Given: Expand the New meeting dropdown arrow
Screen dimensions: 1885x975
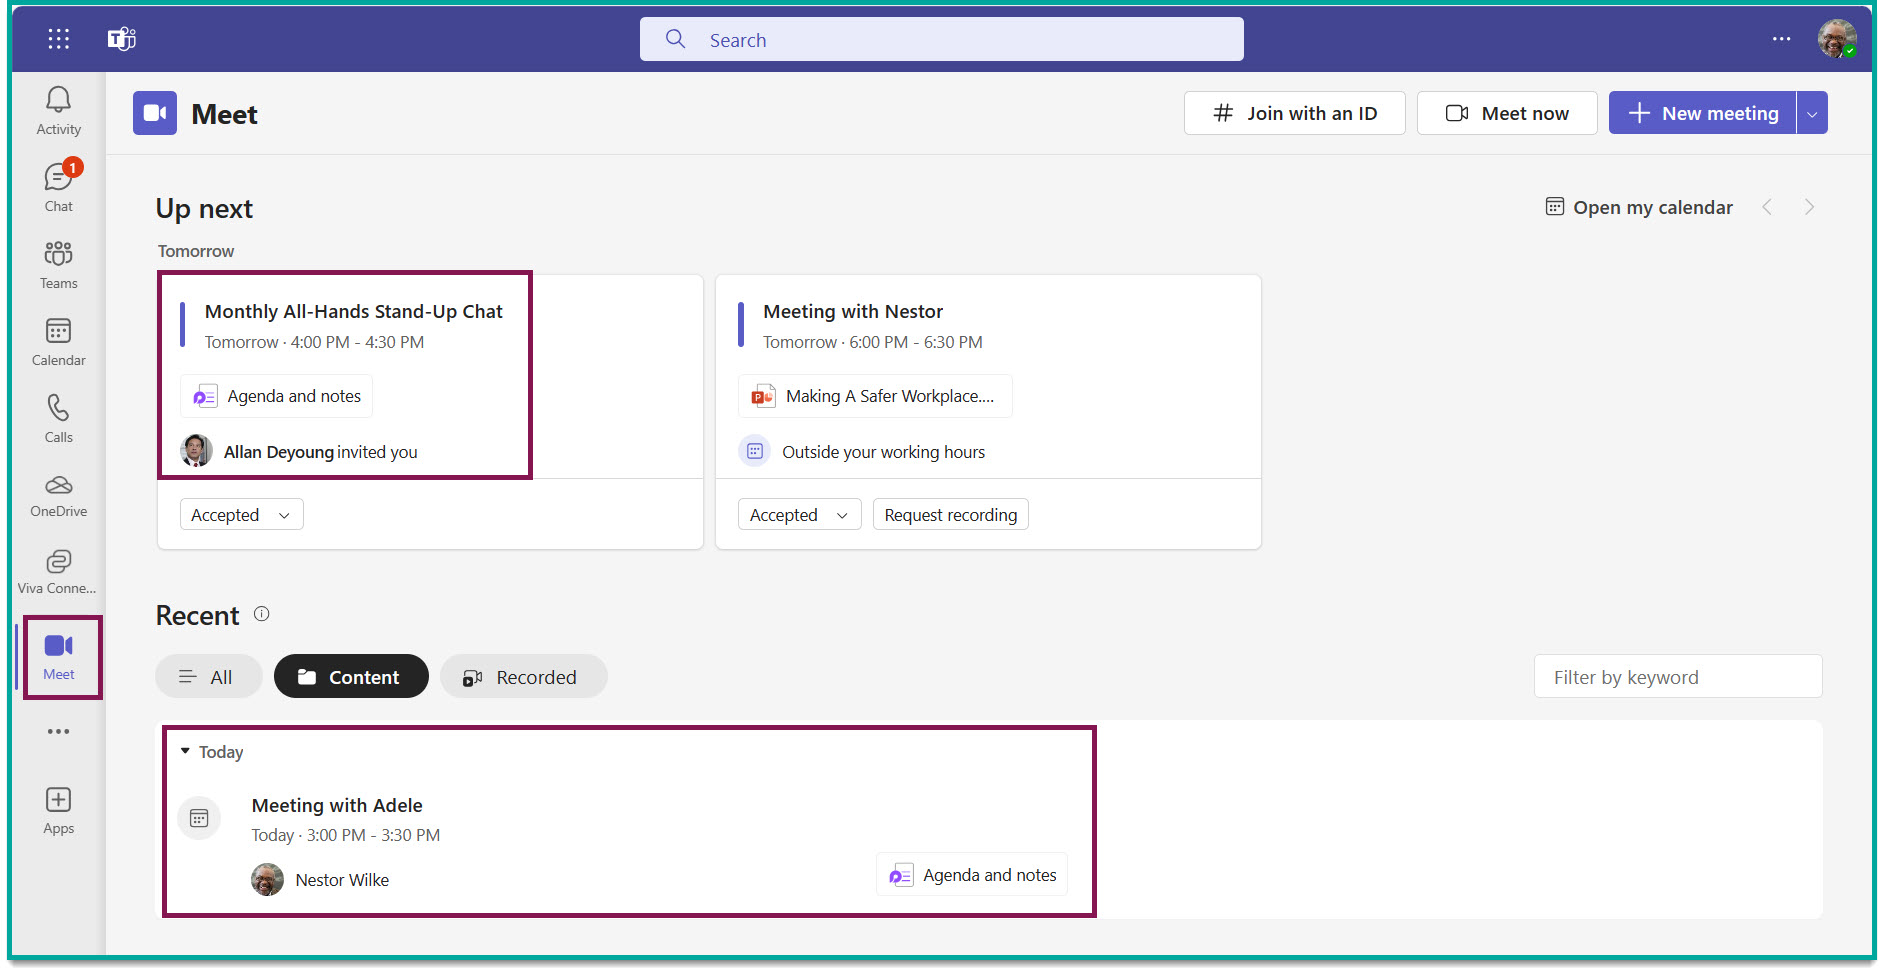Looking at the screenshot, I should coord(1812,112).
